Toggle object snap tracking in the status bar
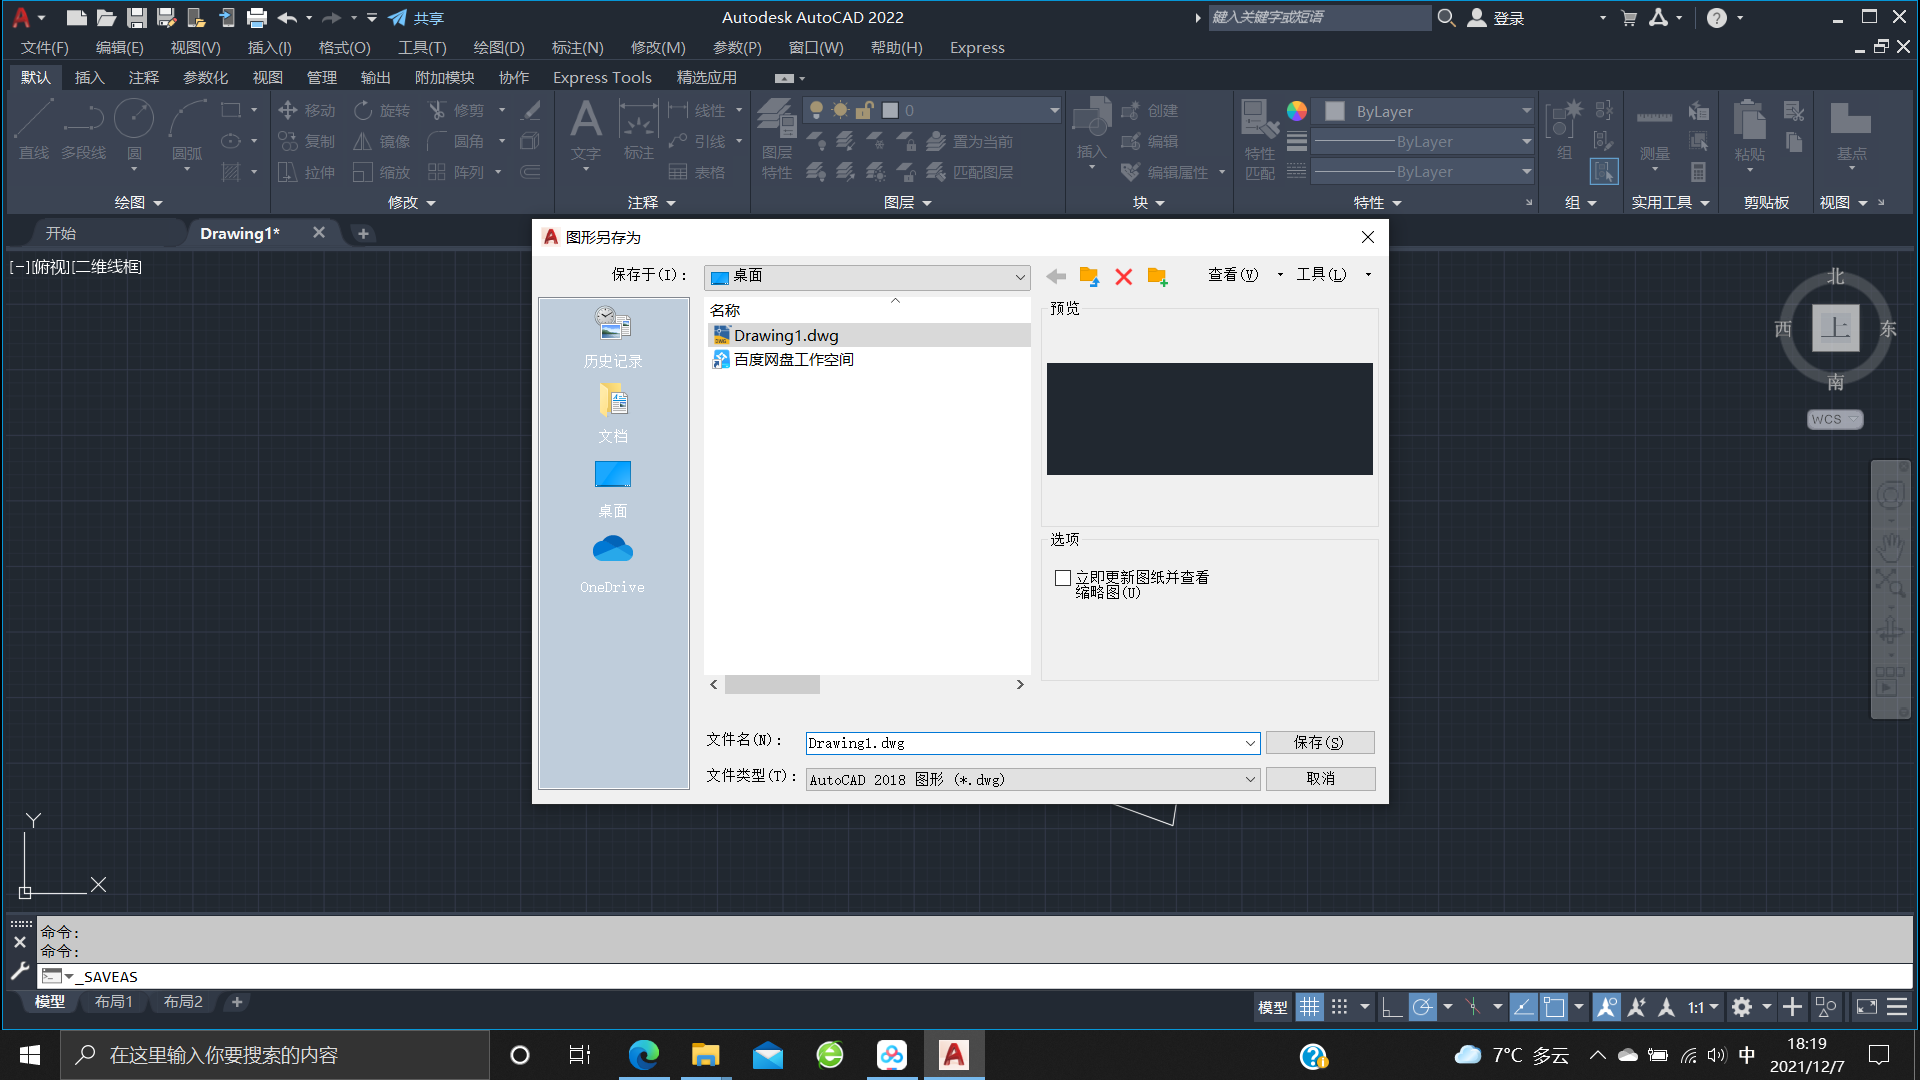Image resolution: width=1920 pixels, height=1080 pixels. pos(1523,1007)
